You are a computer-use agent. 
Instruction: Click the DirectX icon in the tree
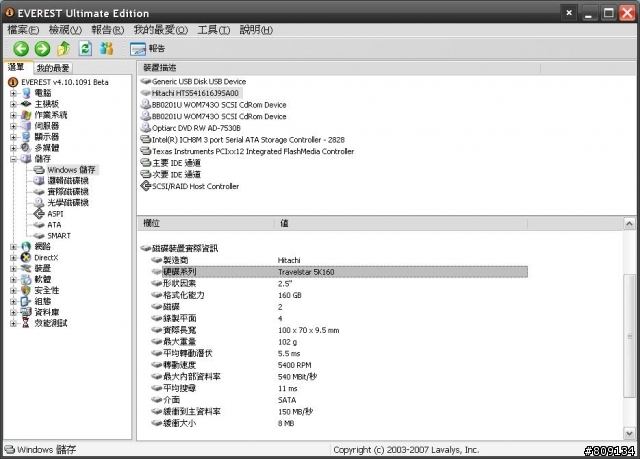click(26, 257)
